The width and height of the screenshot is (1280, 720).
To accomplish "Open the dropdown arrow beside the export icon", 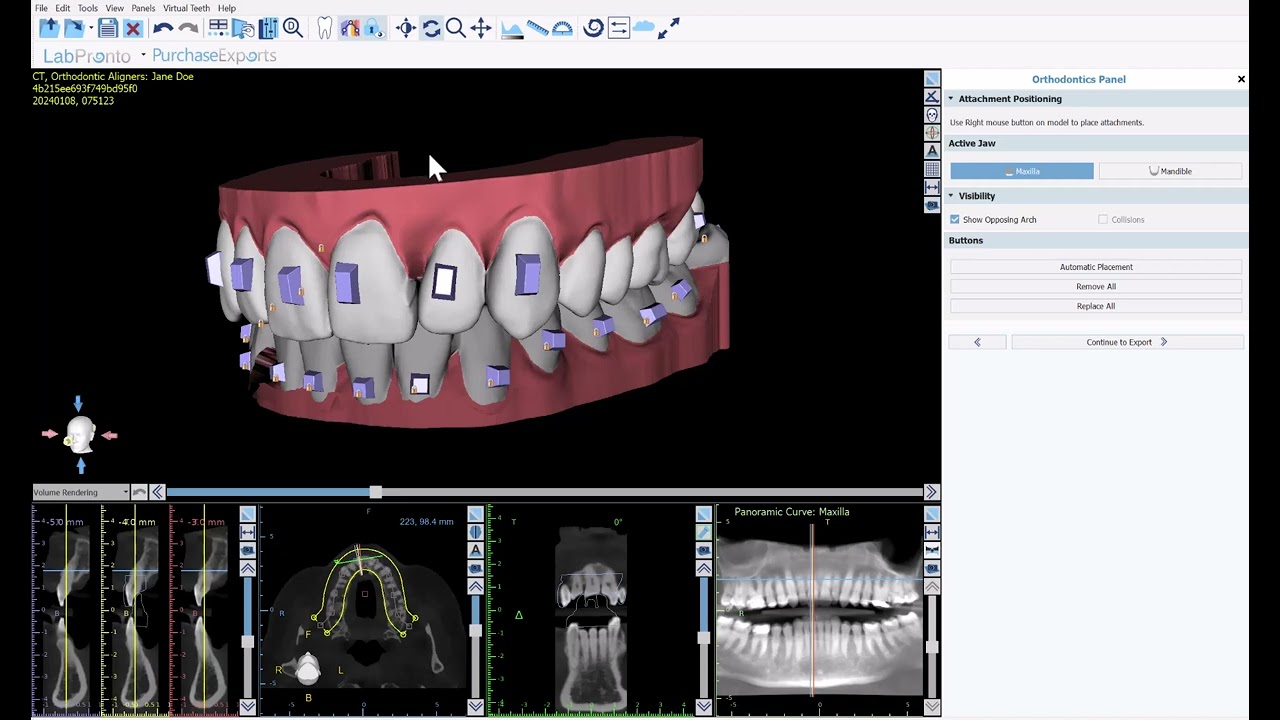I will (x=91, y=29).
